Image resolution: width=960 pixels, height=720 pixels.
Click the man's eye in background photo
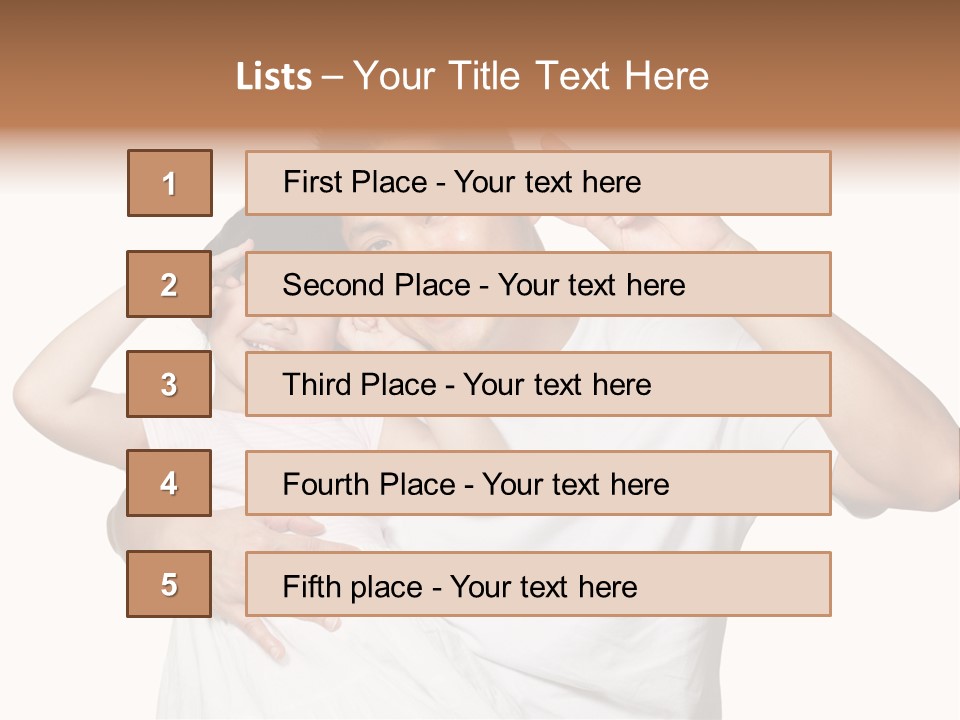click(x=378, y=242)
